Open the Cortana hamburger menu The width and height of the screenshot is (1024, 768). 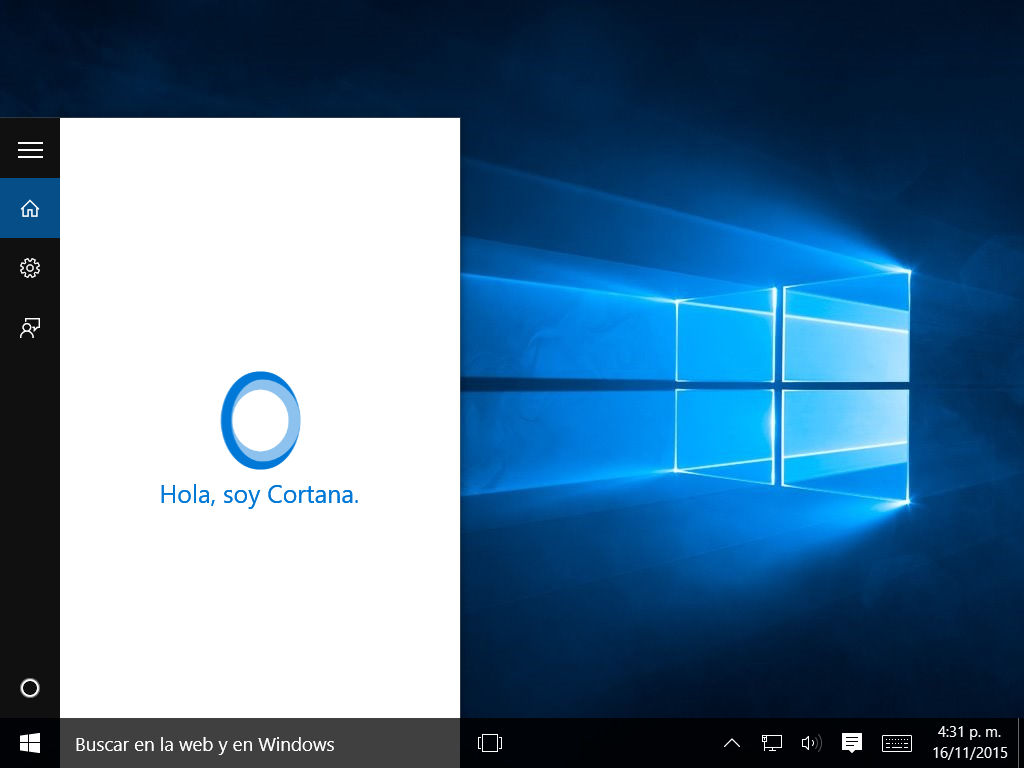tap(30, 150)
